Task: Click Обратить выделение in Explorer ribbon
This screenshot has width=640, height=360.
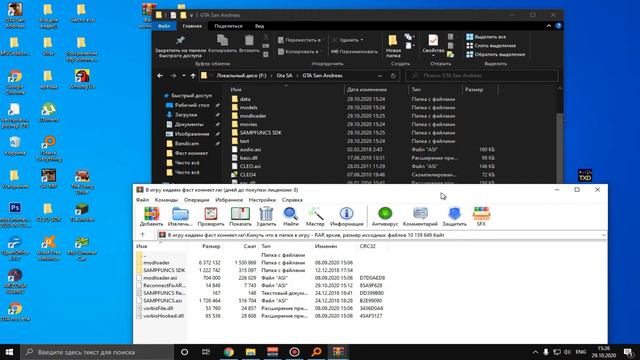Action: click(496, 54)
